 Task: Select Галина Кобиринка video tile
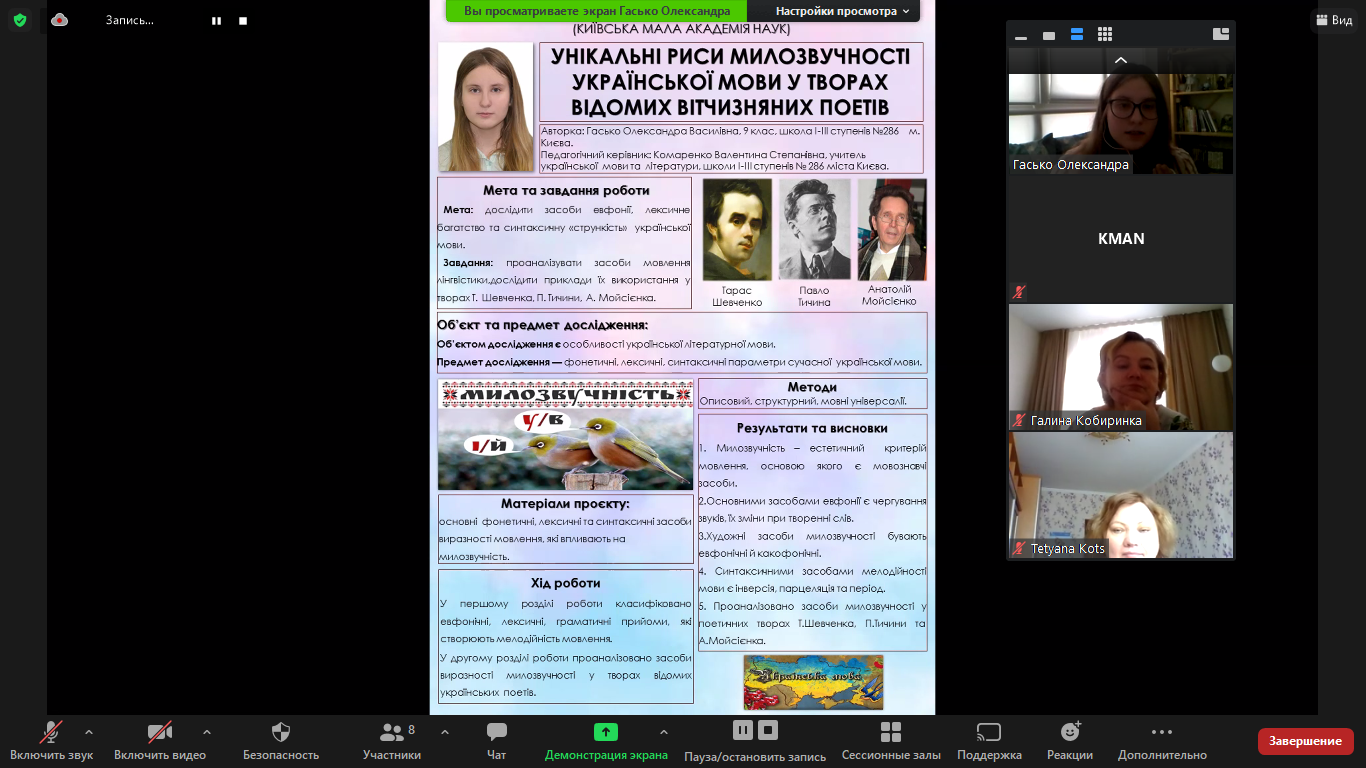pos(1121,367)
